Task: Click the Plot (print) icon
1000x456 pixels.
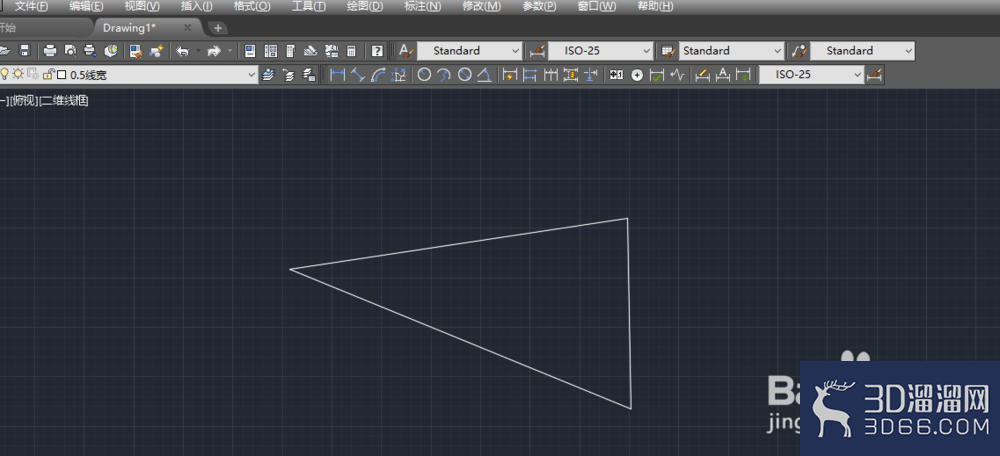Action: (50, 50)
